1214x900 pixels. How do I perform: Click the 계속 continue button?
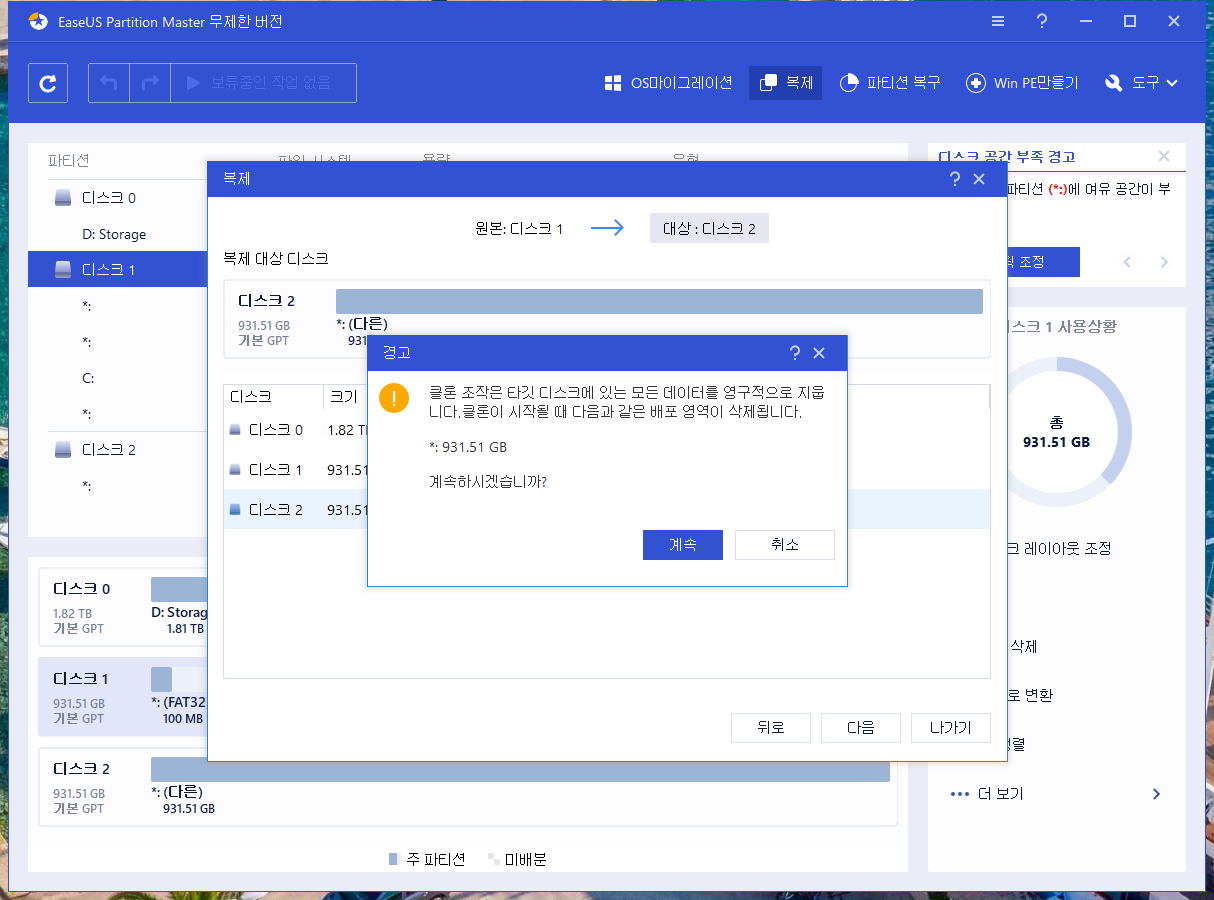tap(683, 545)
